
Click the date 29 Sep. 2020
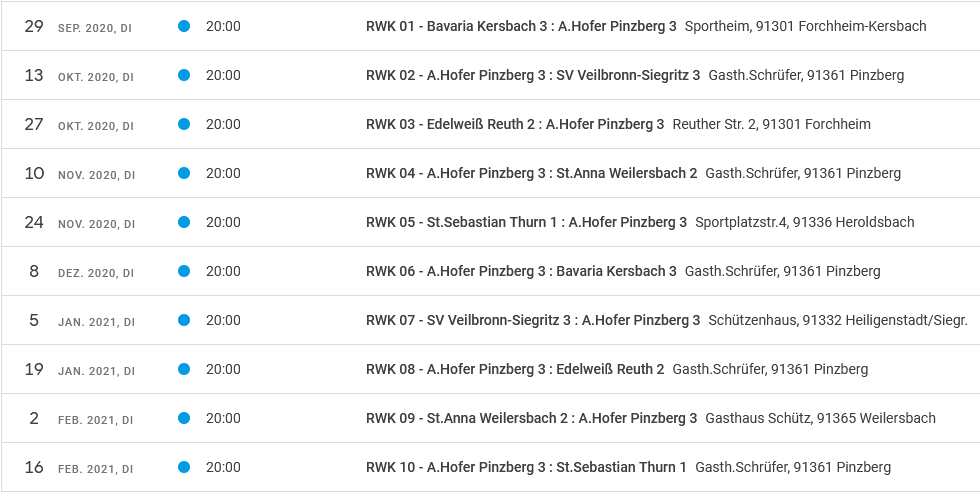click(x=78, y=27)
